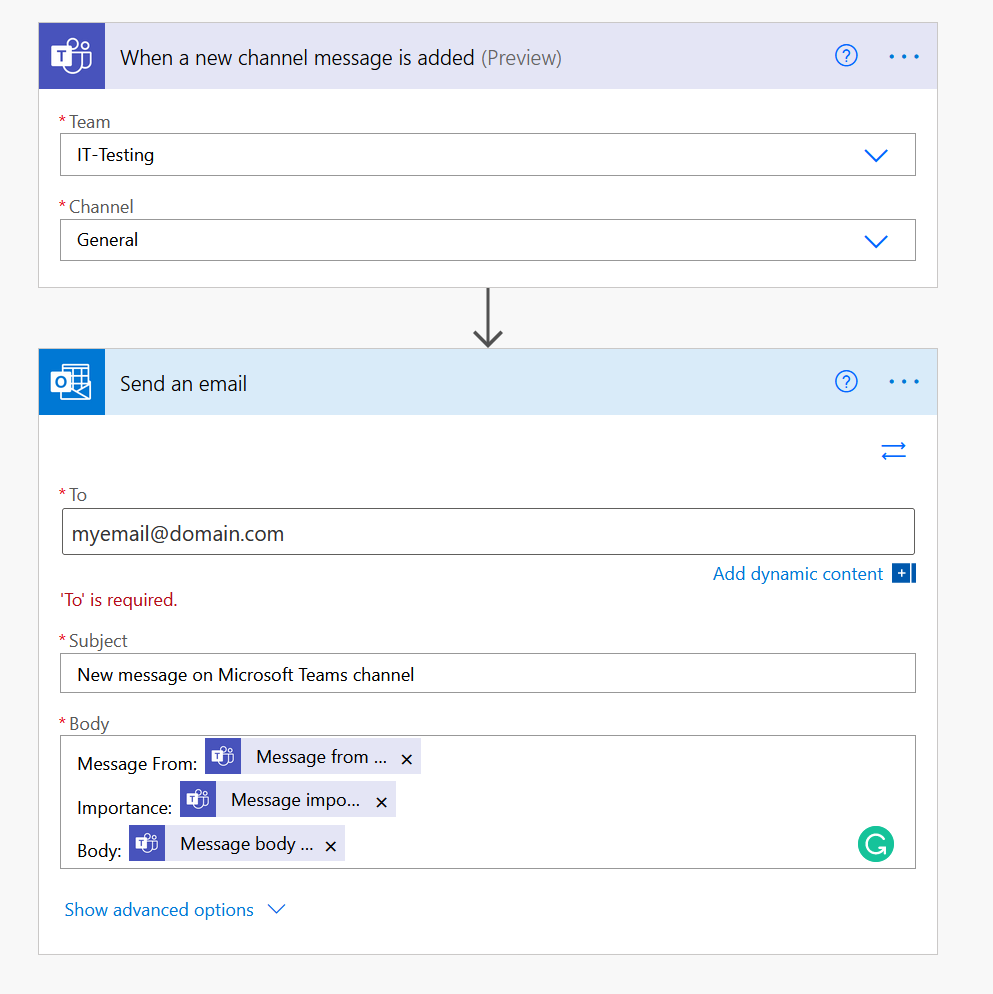The image size is (993, 994).
Task: Click the To field label
Action: pyautogui.click(x=78, y=494)
